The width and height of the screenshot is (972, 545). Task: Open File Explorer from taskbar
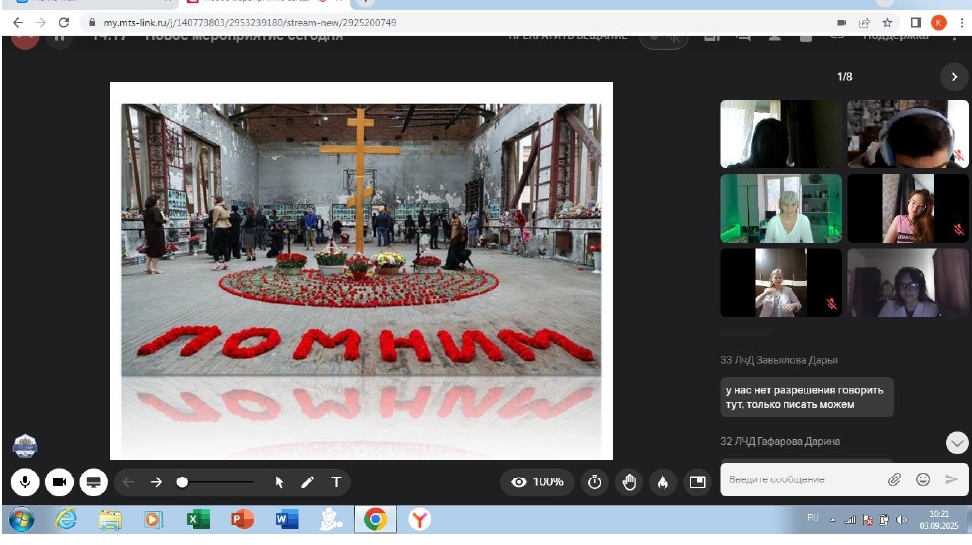110,519
